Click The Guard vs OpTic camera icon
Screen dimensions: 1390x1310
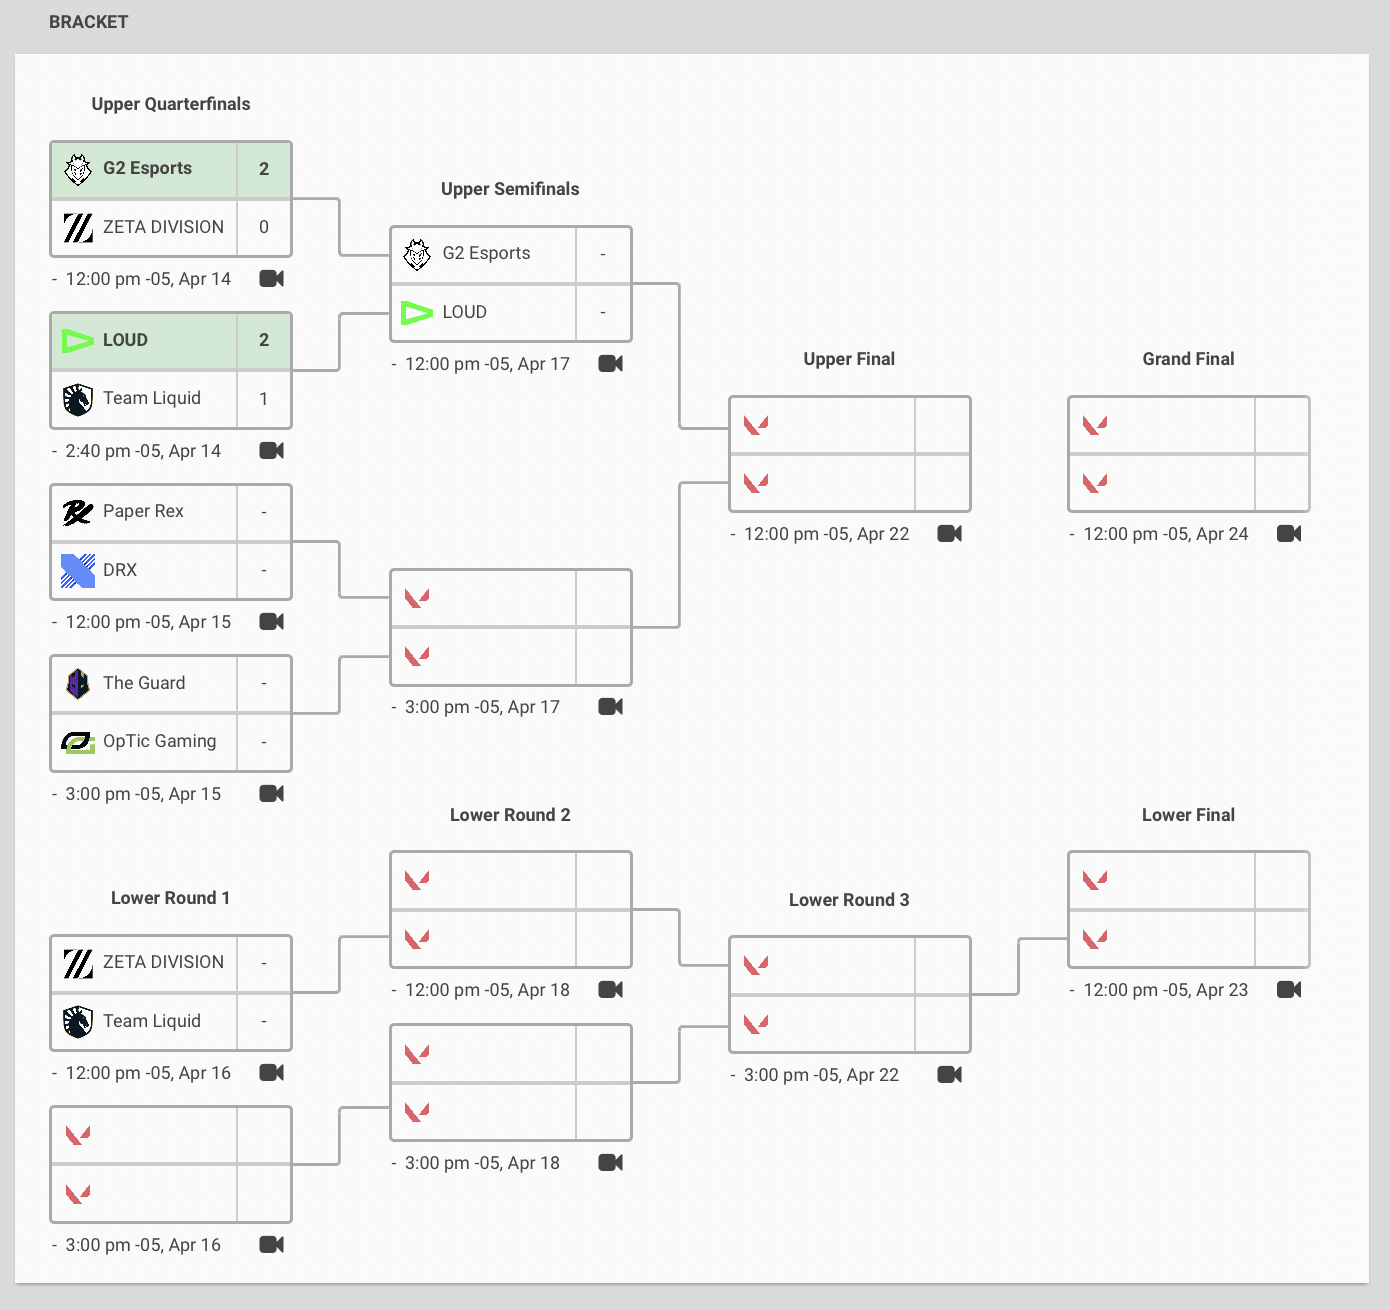click(x=271, y=794)
